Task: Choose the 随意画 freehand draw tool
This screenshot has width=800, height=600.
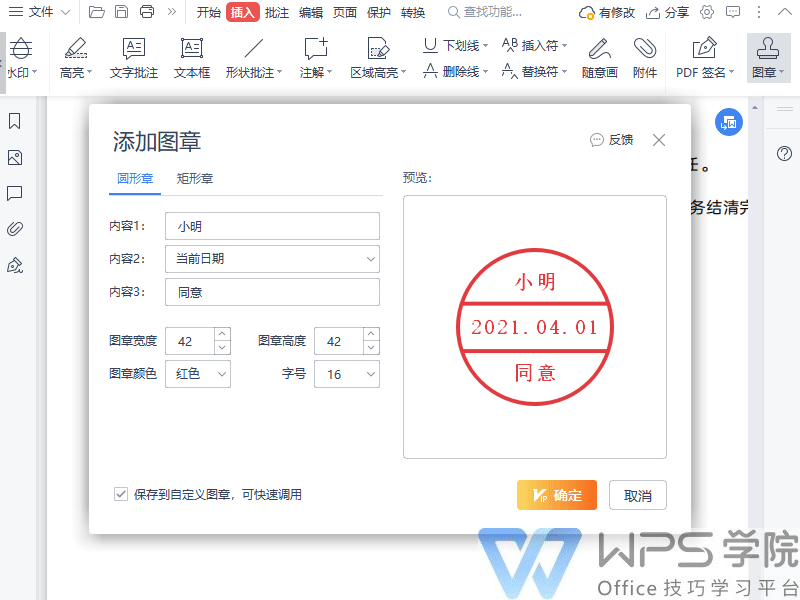Action: pyautogui.click(x=599, y=49)
